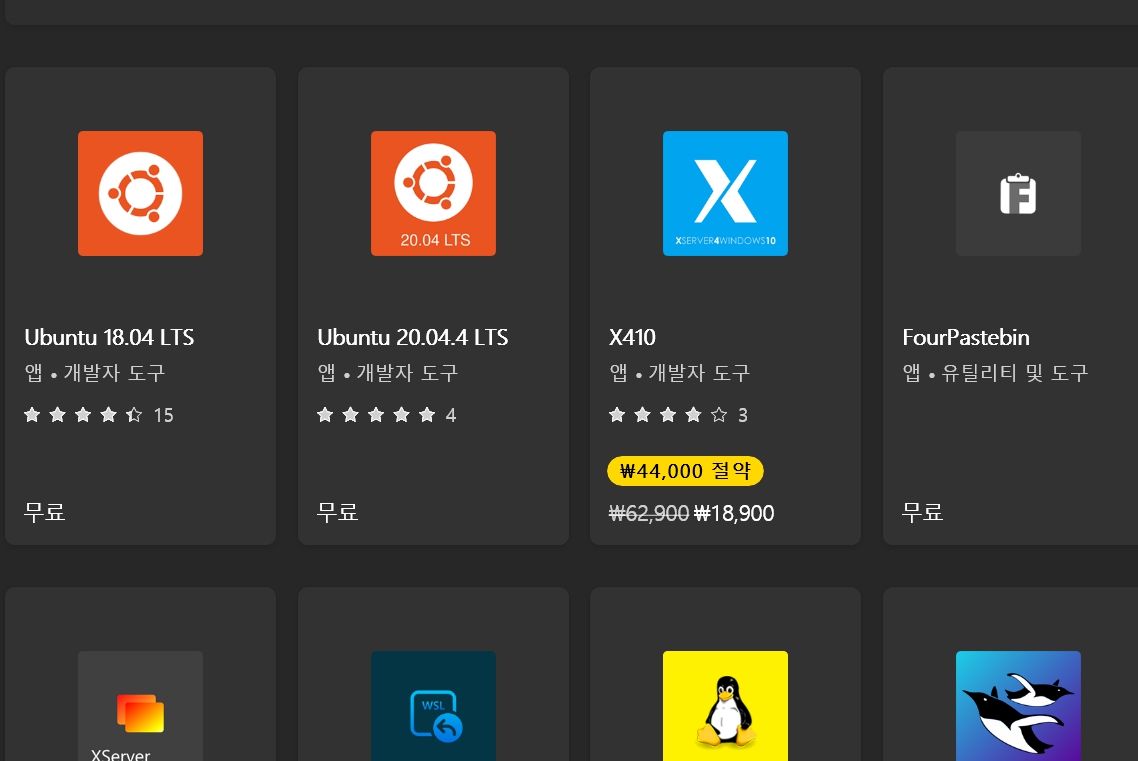Click 앱 • 개발자 도구 under Ubuntu 18.04 LTS
Screen dimensions: 1138x761
[x=95, y=373]
